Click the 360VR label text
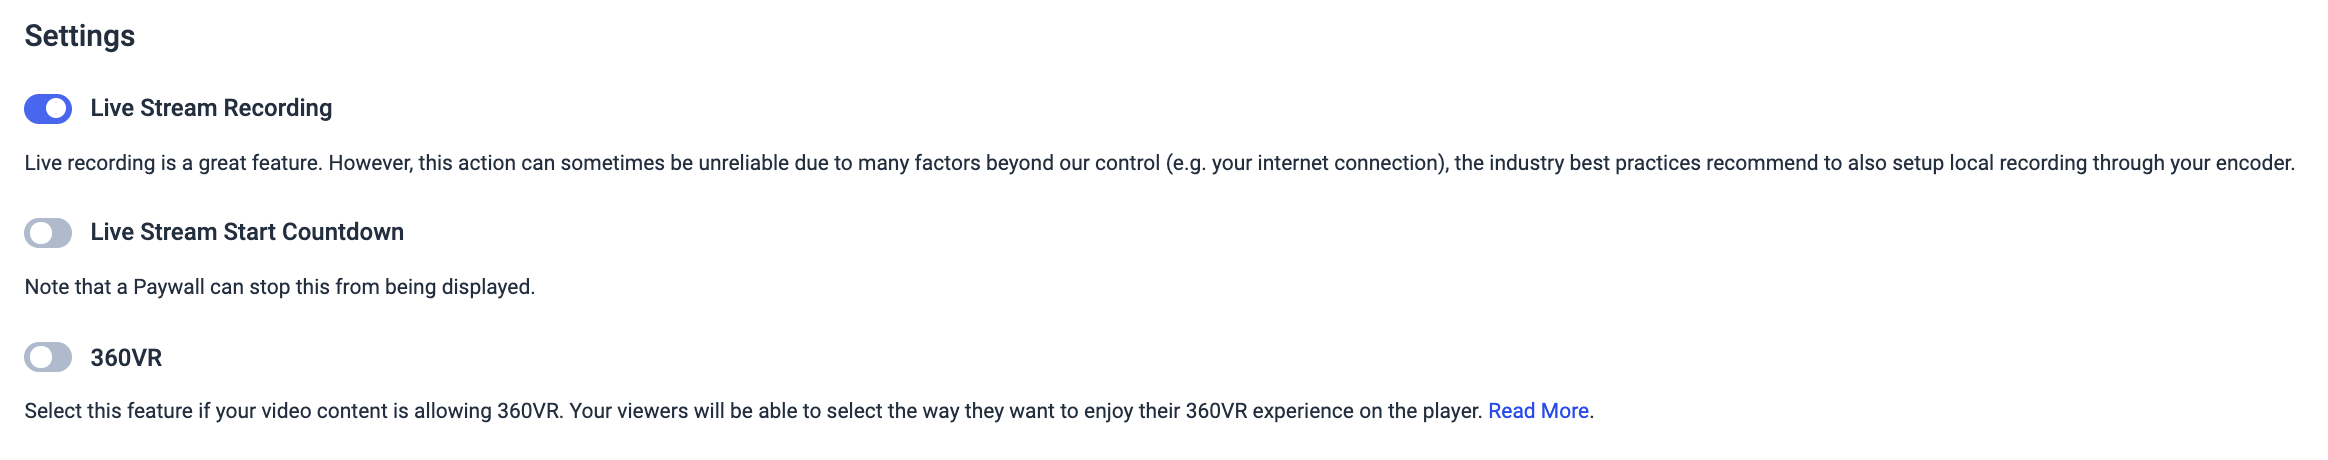 coord(126,357)
